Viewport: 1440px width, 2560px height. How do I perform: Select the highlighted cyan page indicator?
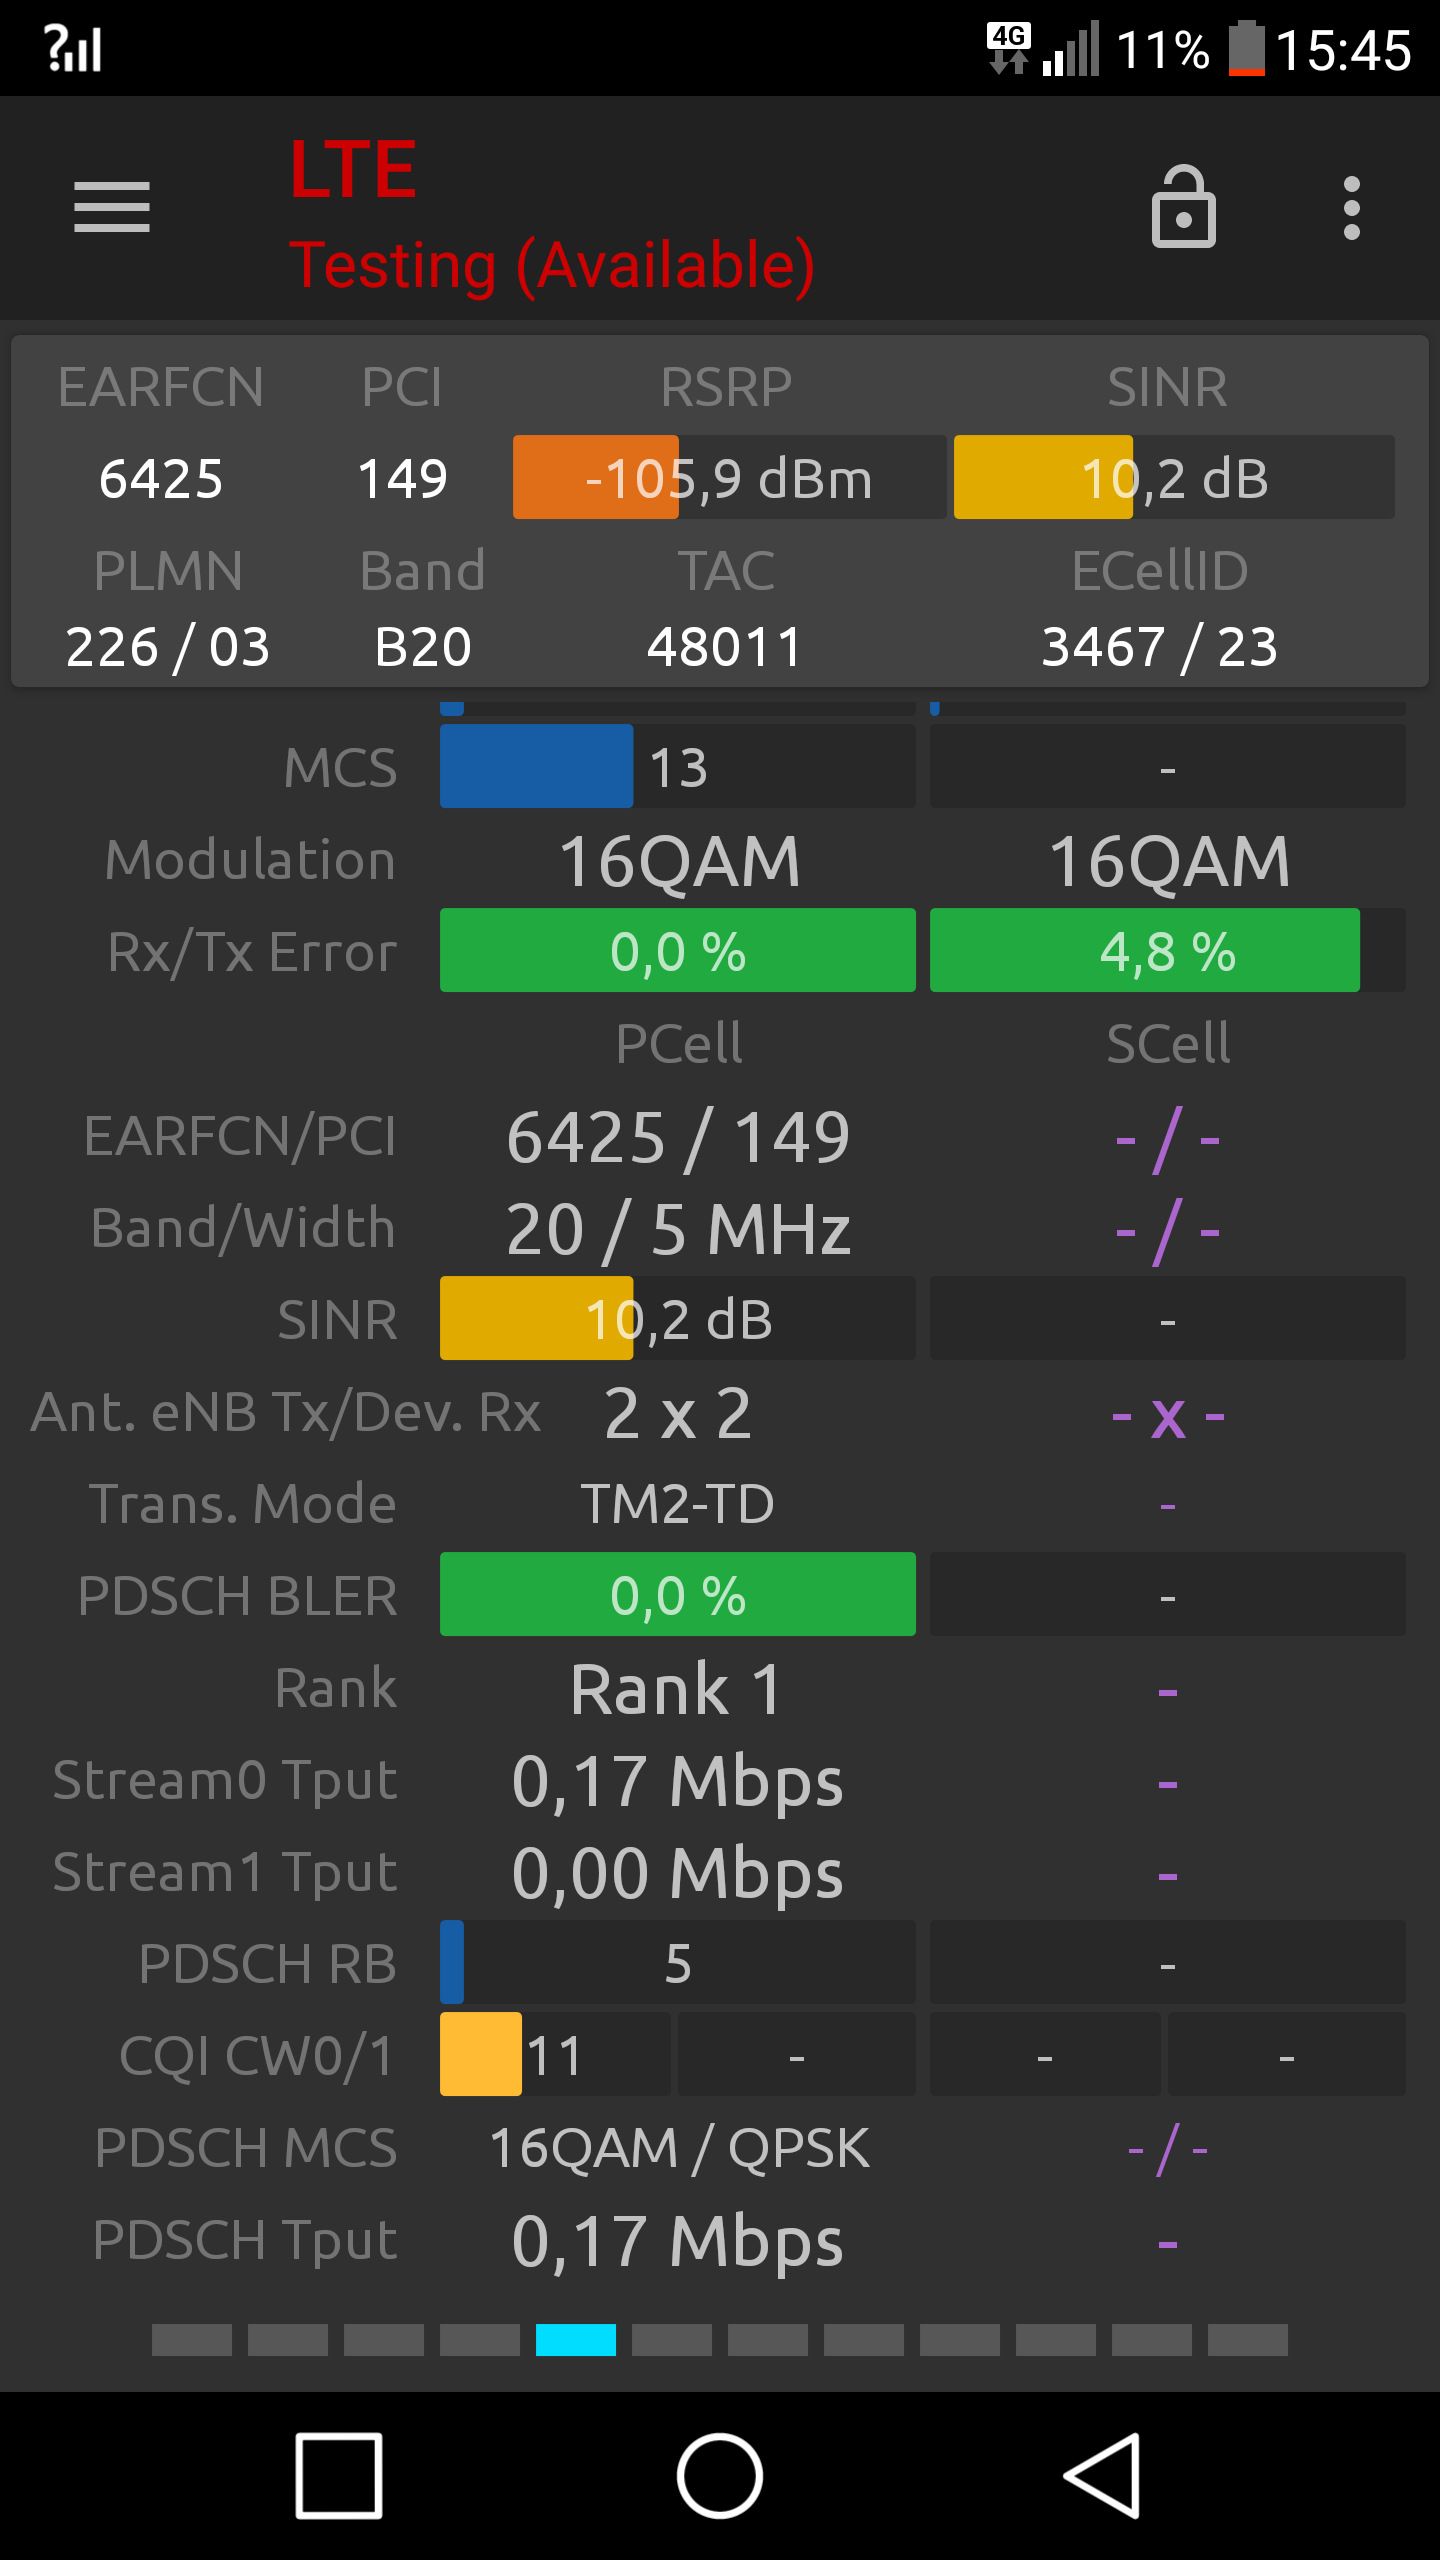pos(576,2340)
